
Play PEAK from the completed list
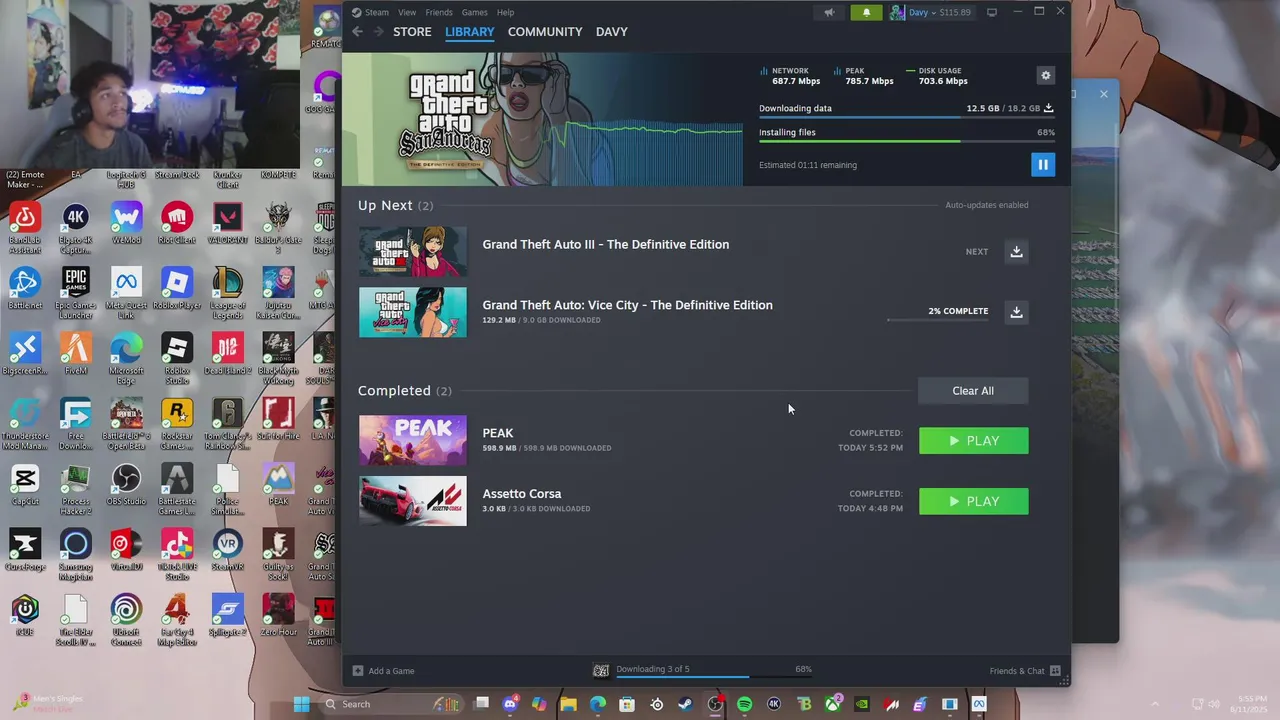pyautogui.click(x=973, y=441)
